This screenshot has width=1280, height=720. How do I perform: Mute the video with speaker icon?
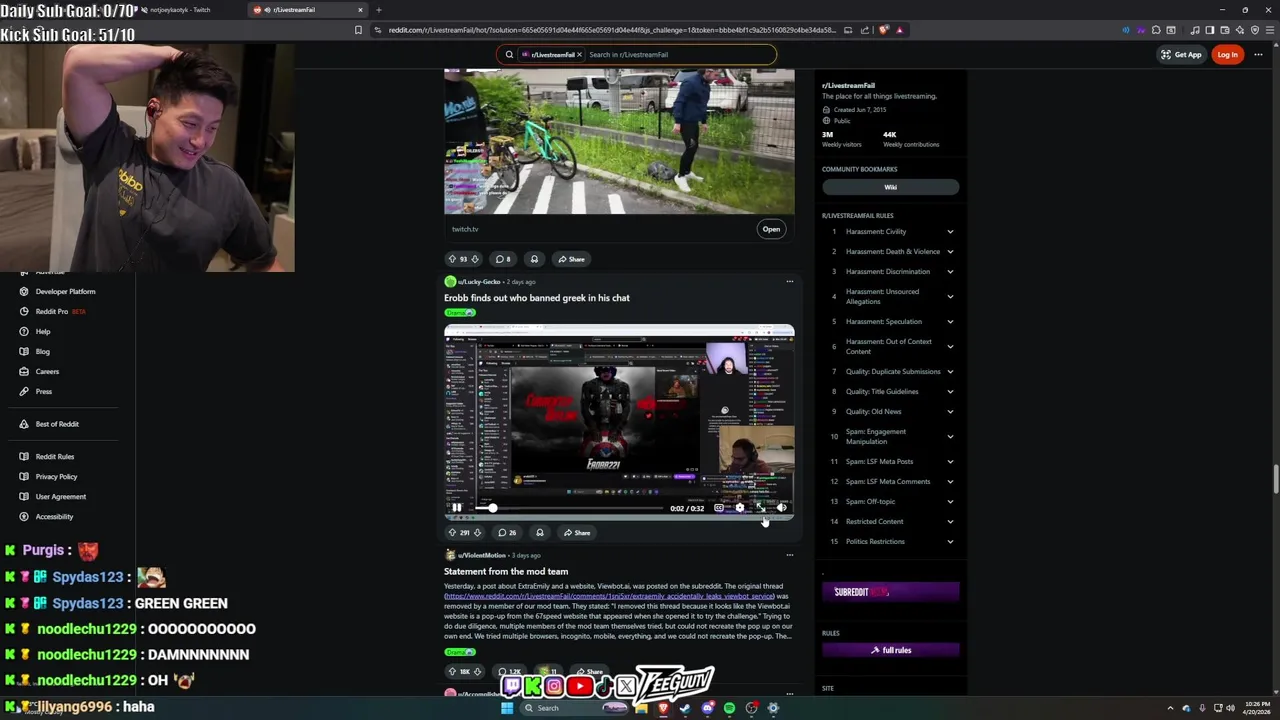tap(781, 507)
